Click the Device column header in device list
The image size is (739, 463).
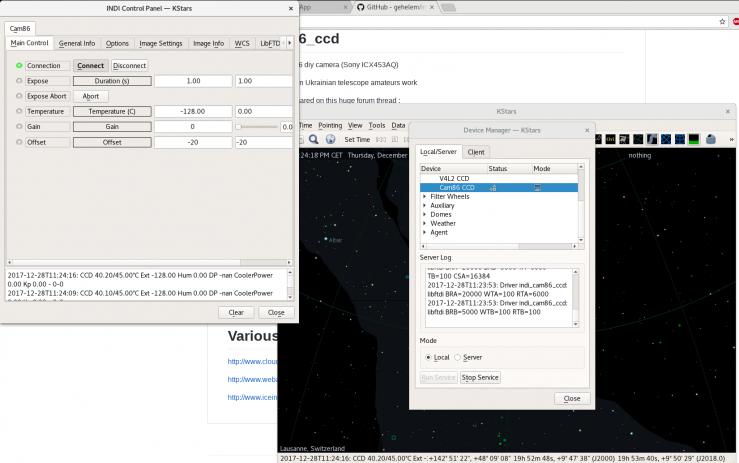[x=453, y=168]
